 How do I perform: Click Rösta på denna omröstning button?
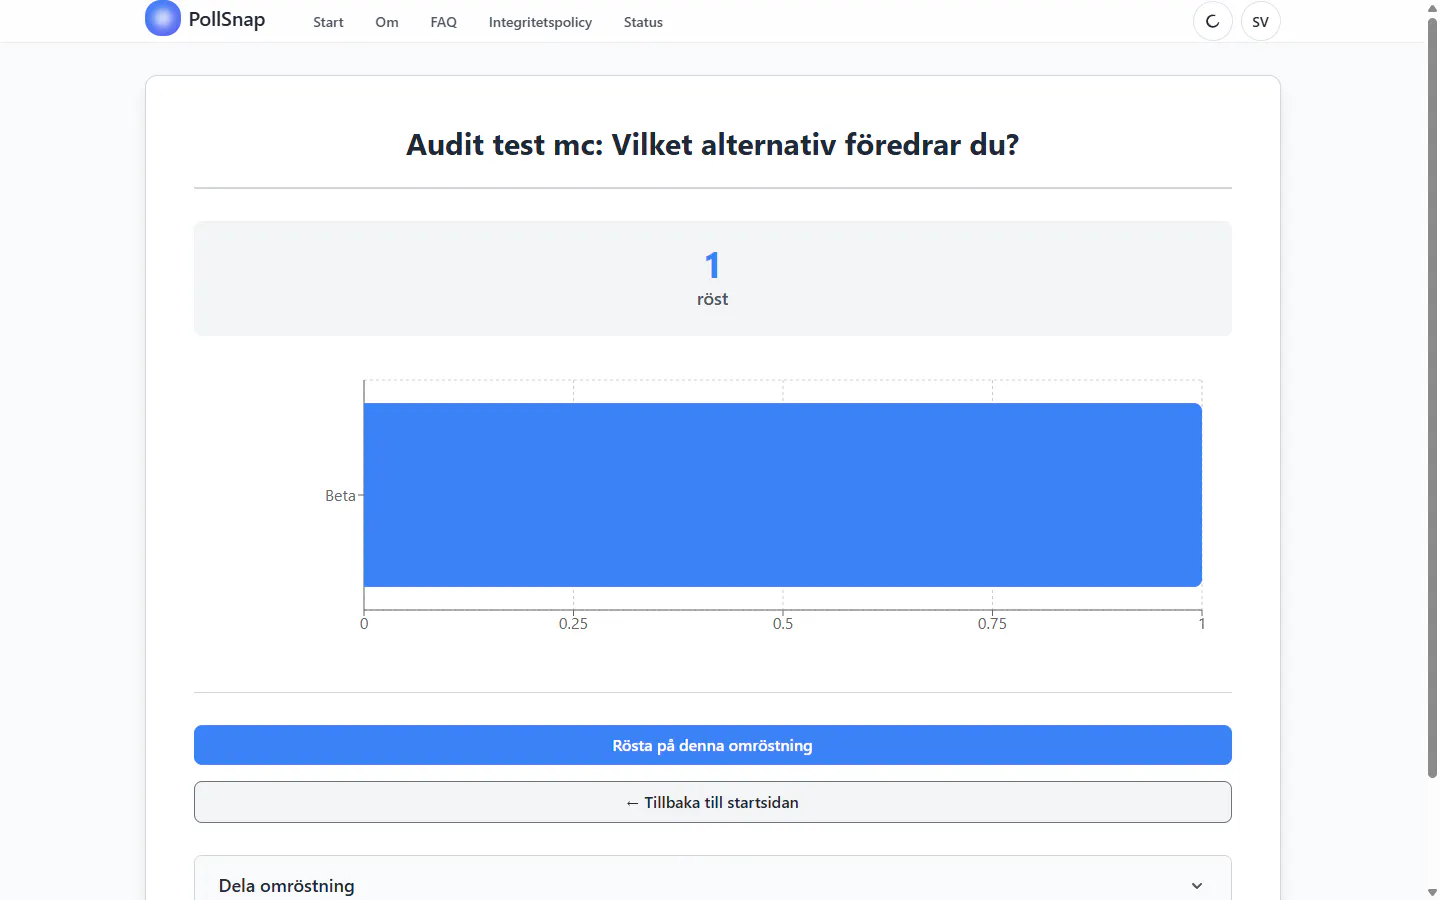pyautogui.click(x=713, y=745)
